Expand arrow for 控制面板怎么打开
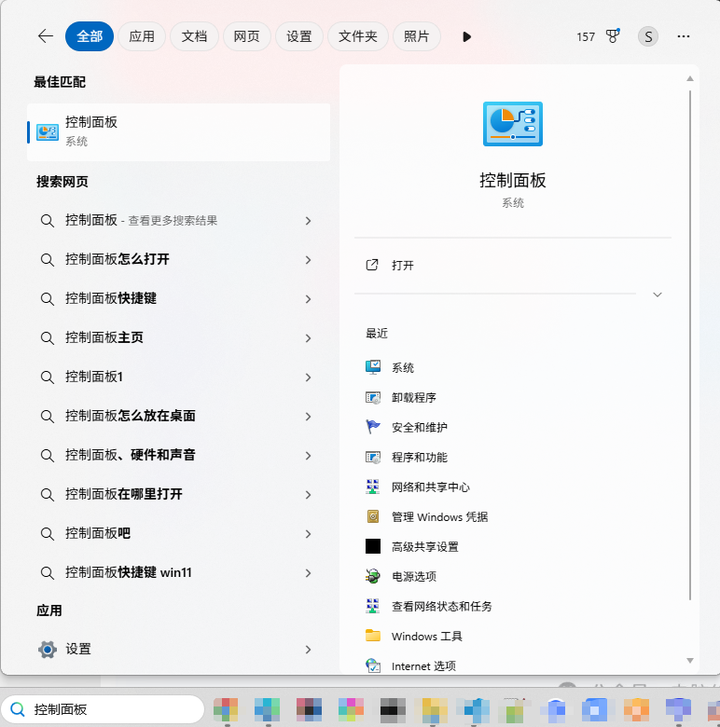The width and height of the screenshot is (720, 727). pos(308,260)
